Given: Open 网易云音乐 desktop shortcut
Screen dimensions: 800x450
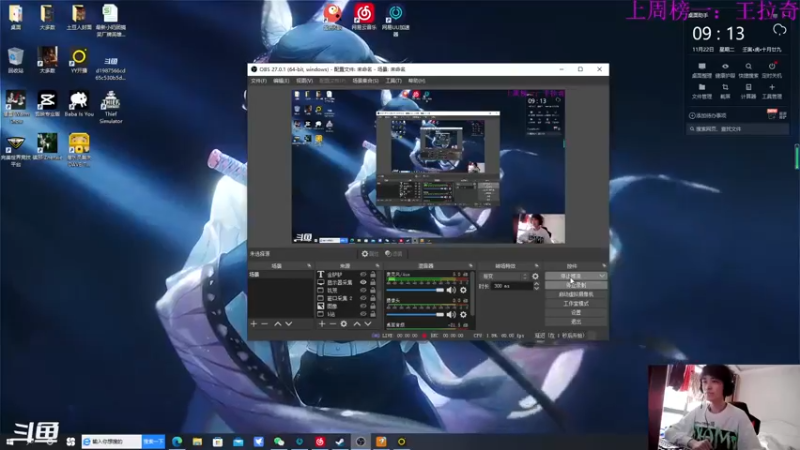Looking at the screenshot, I should (364, 16).
